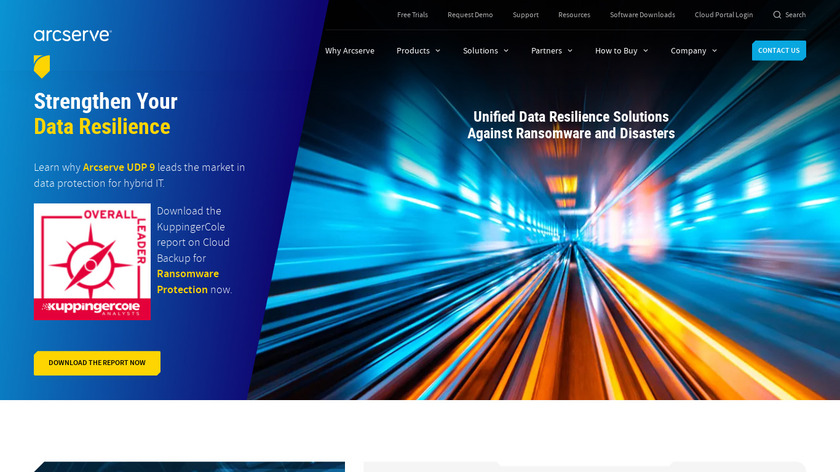The height and width of the screenshot is (472, 840).
Task: Click the yellow shield icon
Action: click(x=42, y=66)
